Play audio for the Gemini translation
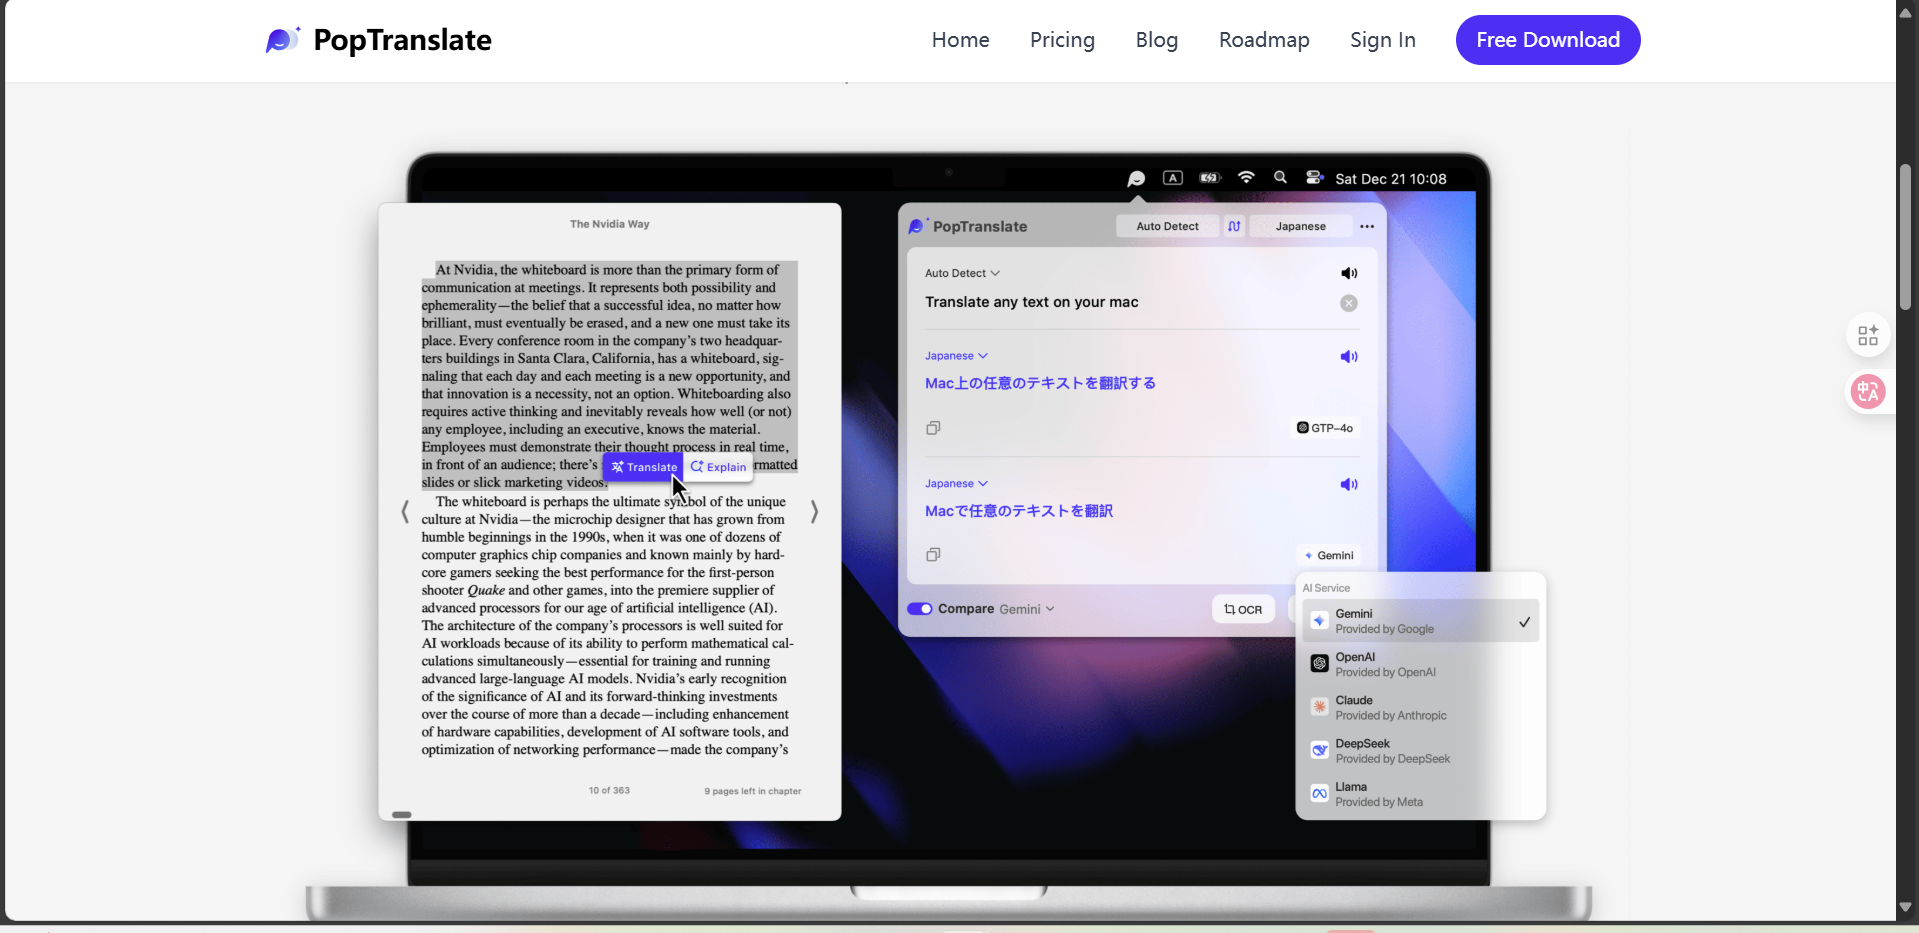The width and height of the screenshot is (1919, 933). point(1349,484)
